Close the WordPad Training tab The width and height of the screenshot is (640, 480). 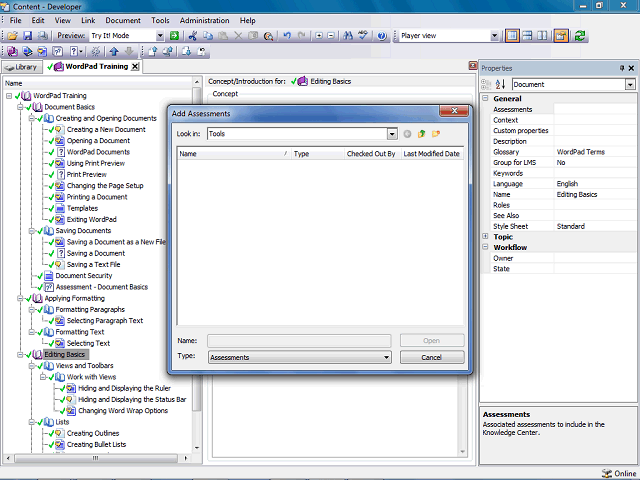click(135, 67)
